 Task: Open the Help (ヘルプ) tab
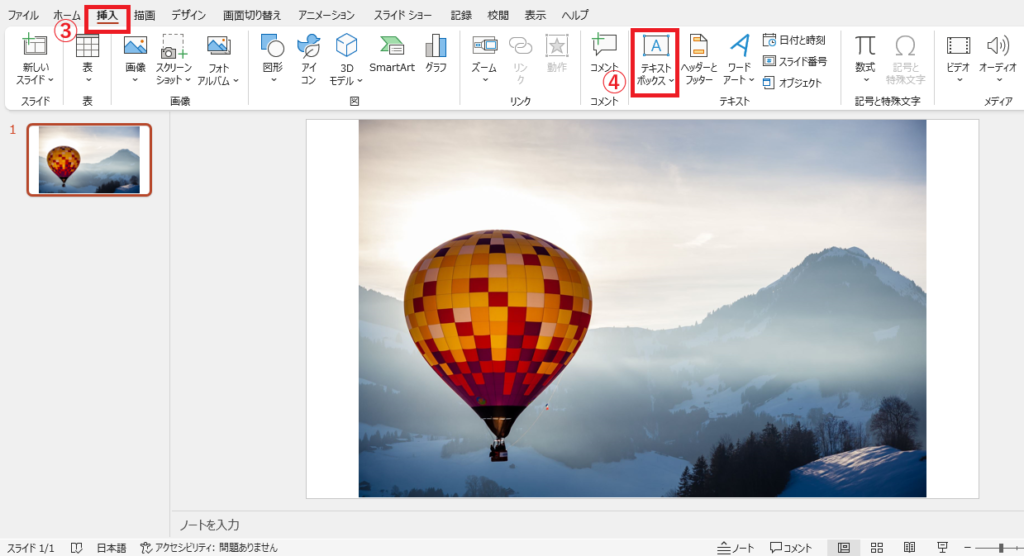[575, 15]
